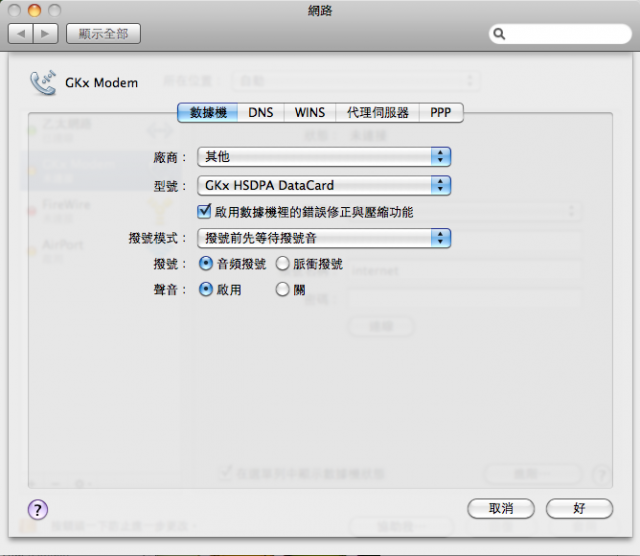Image resolution: width=640 pixels, height=556 pixels.
Task: Click the GKx Modem phone icon
Action: 42,83
